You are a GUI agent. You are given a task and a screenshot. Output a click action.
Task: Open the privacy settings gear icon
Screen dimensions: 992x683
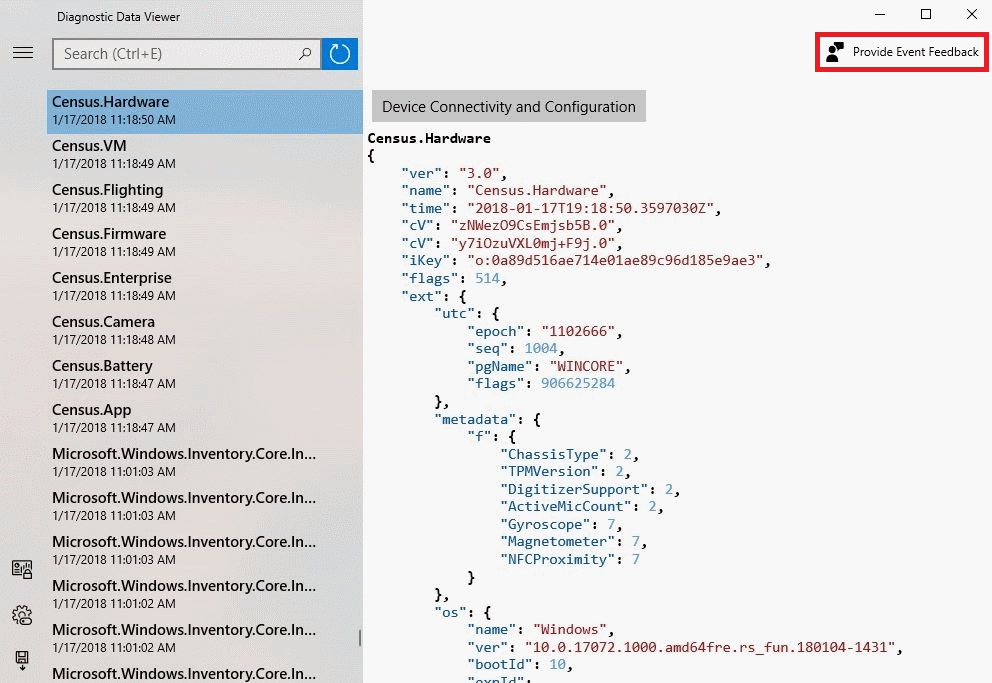(22, 615)
